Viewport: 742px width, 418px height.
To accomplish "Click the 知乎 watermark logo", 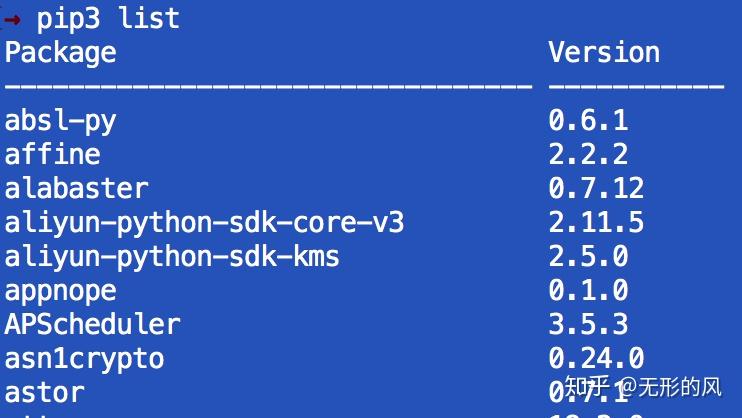I will (586, 386).
